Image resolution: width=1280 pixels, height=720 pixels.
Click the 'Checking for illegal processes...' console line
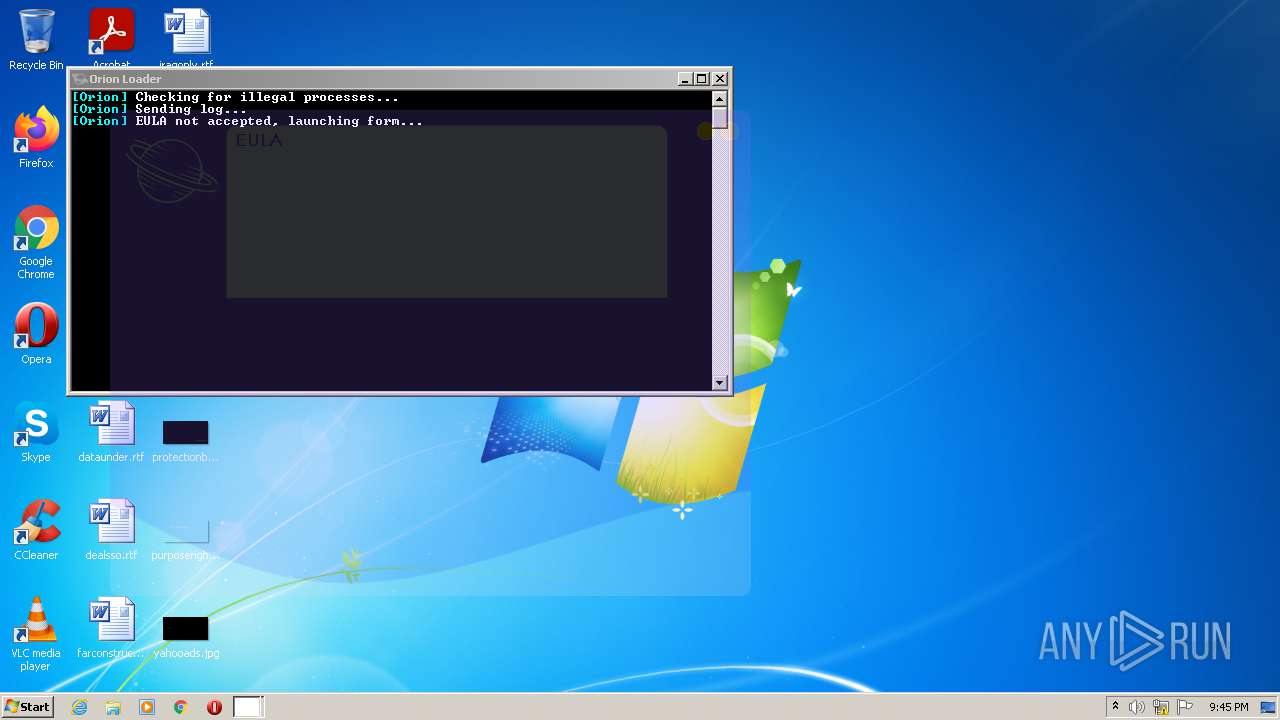(x=235, y=97)
